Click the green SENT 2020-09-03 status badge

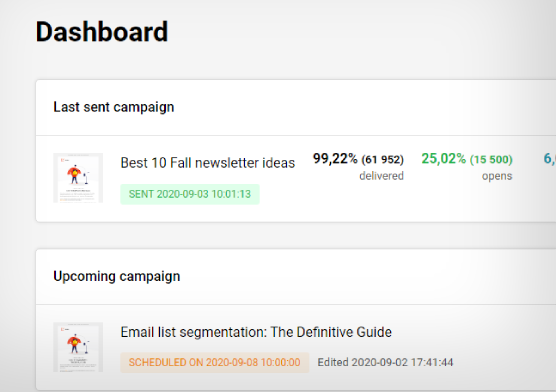click(x=190, y=194)
